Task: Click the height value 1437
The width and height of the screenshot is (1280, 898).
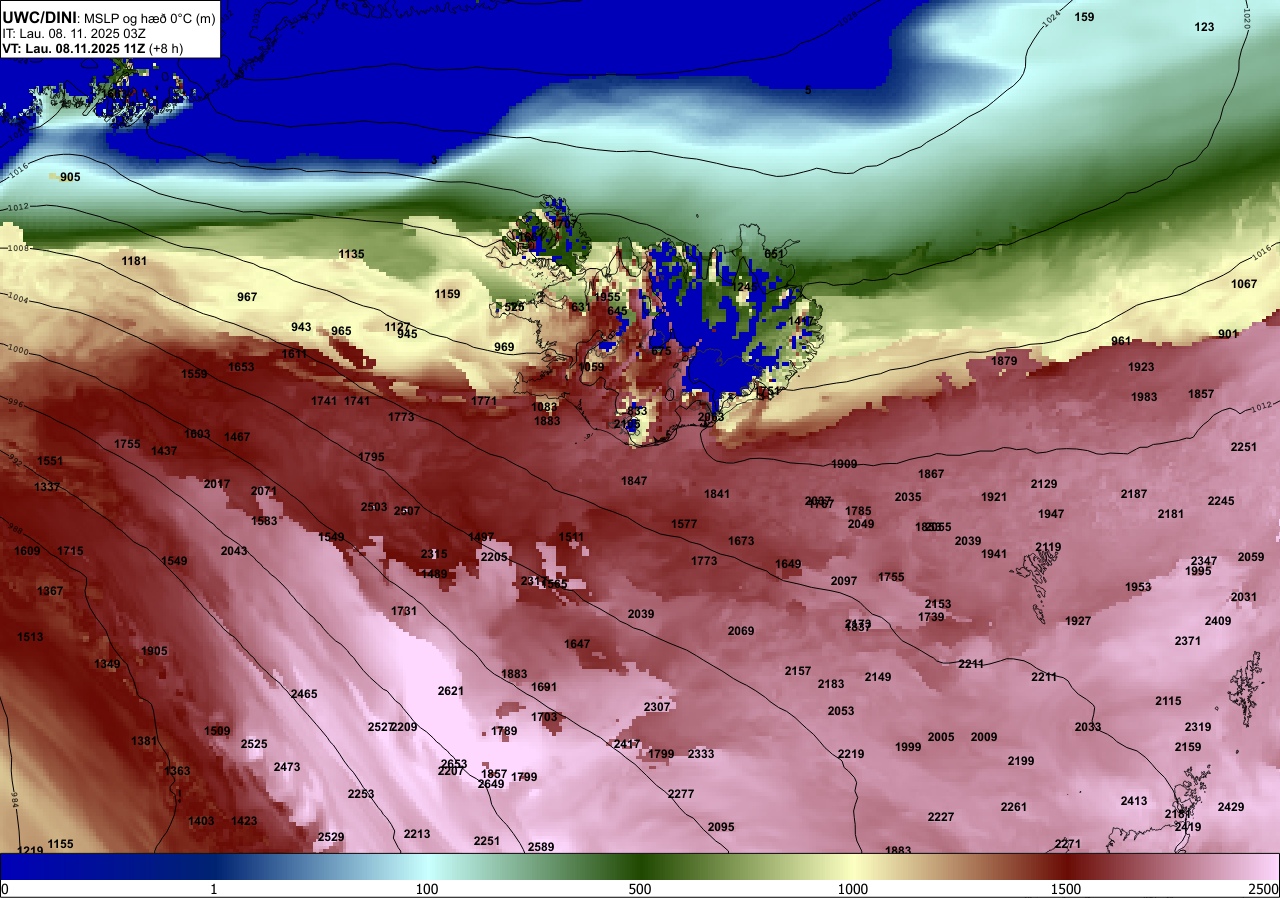Action: pyautogui.click(x=164, y=451)
